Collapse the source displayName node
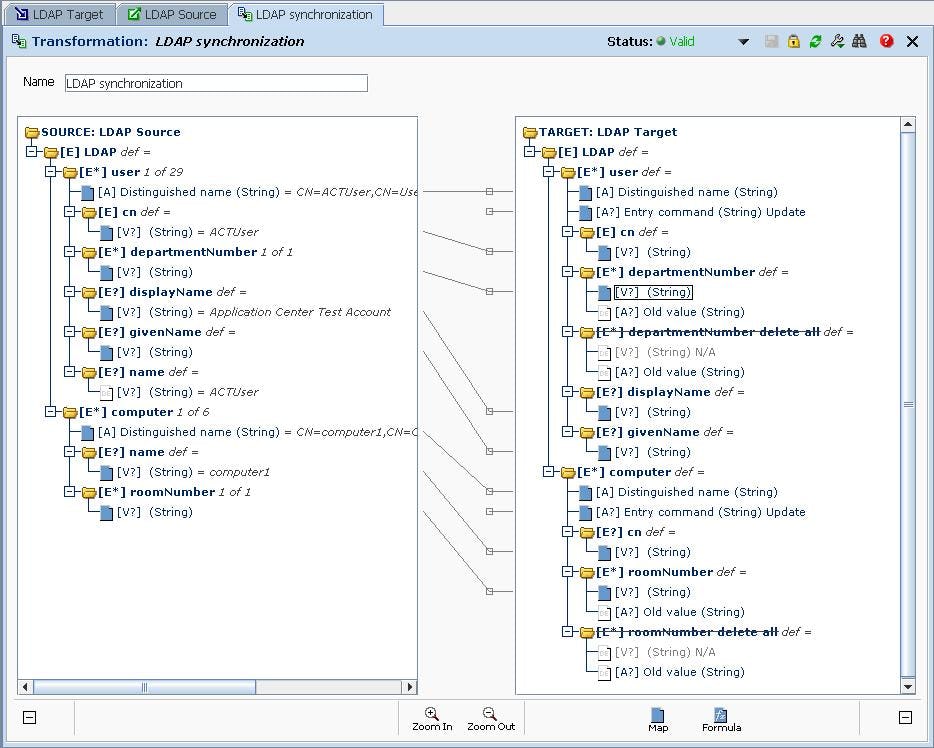The height and width of the screenshot is (748, 934). tap(70, 292)
